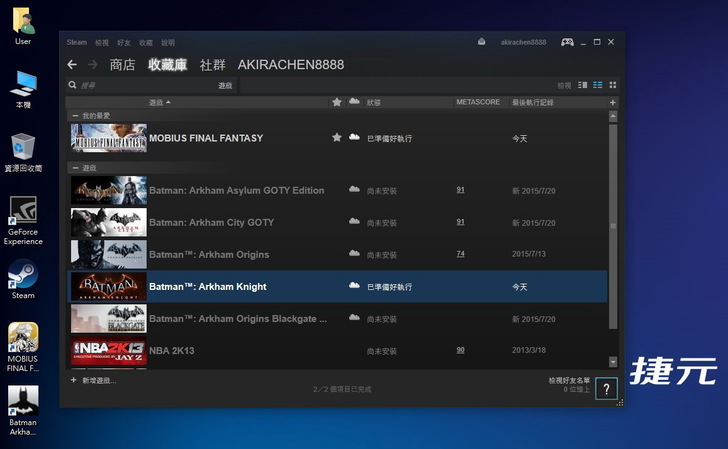This screenshot has height=449, width=728.
Task: Collapse the 遊戲 games category
Action: 75,168
